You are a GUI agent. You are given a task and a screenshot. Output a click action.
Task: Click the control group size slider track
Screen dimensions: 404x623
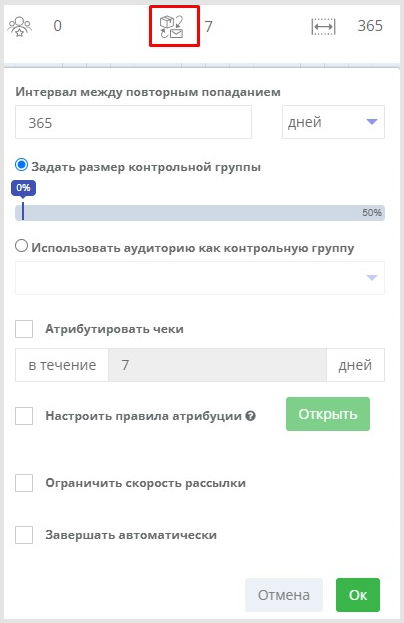(200, 213)
